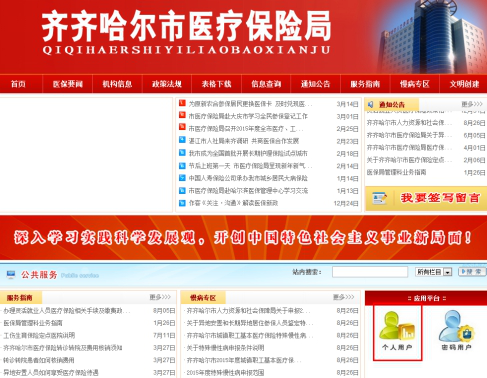This screenshot has height=378, width=487.
Task: Open guide 办理灵活就业人员医疗保险相关手续
Action: [66, 311]
